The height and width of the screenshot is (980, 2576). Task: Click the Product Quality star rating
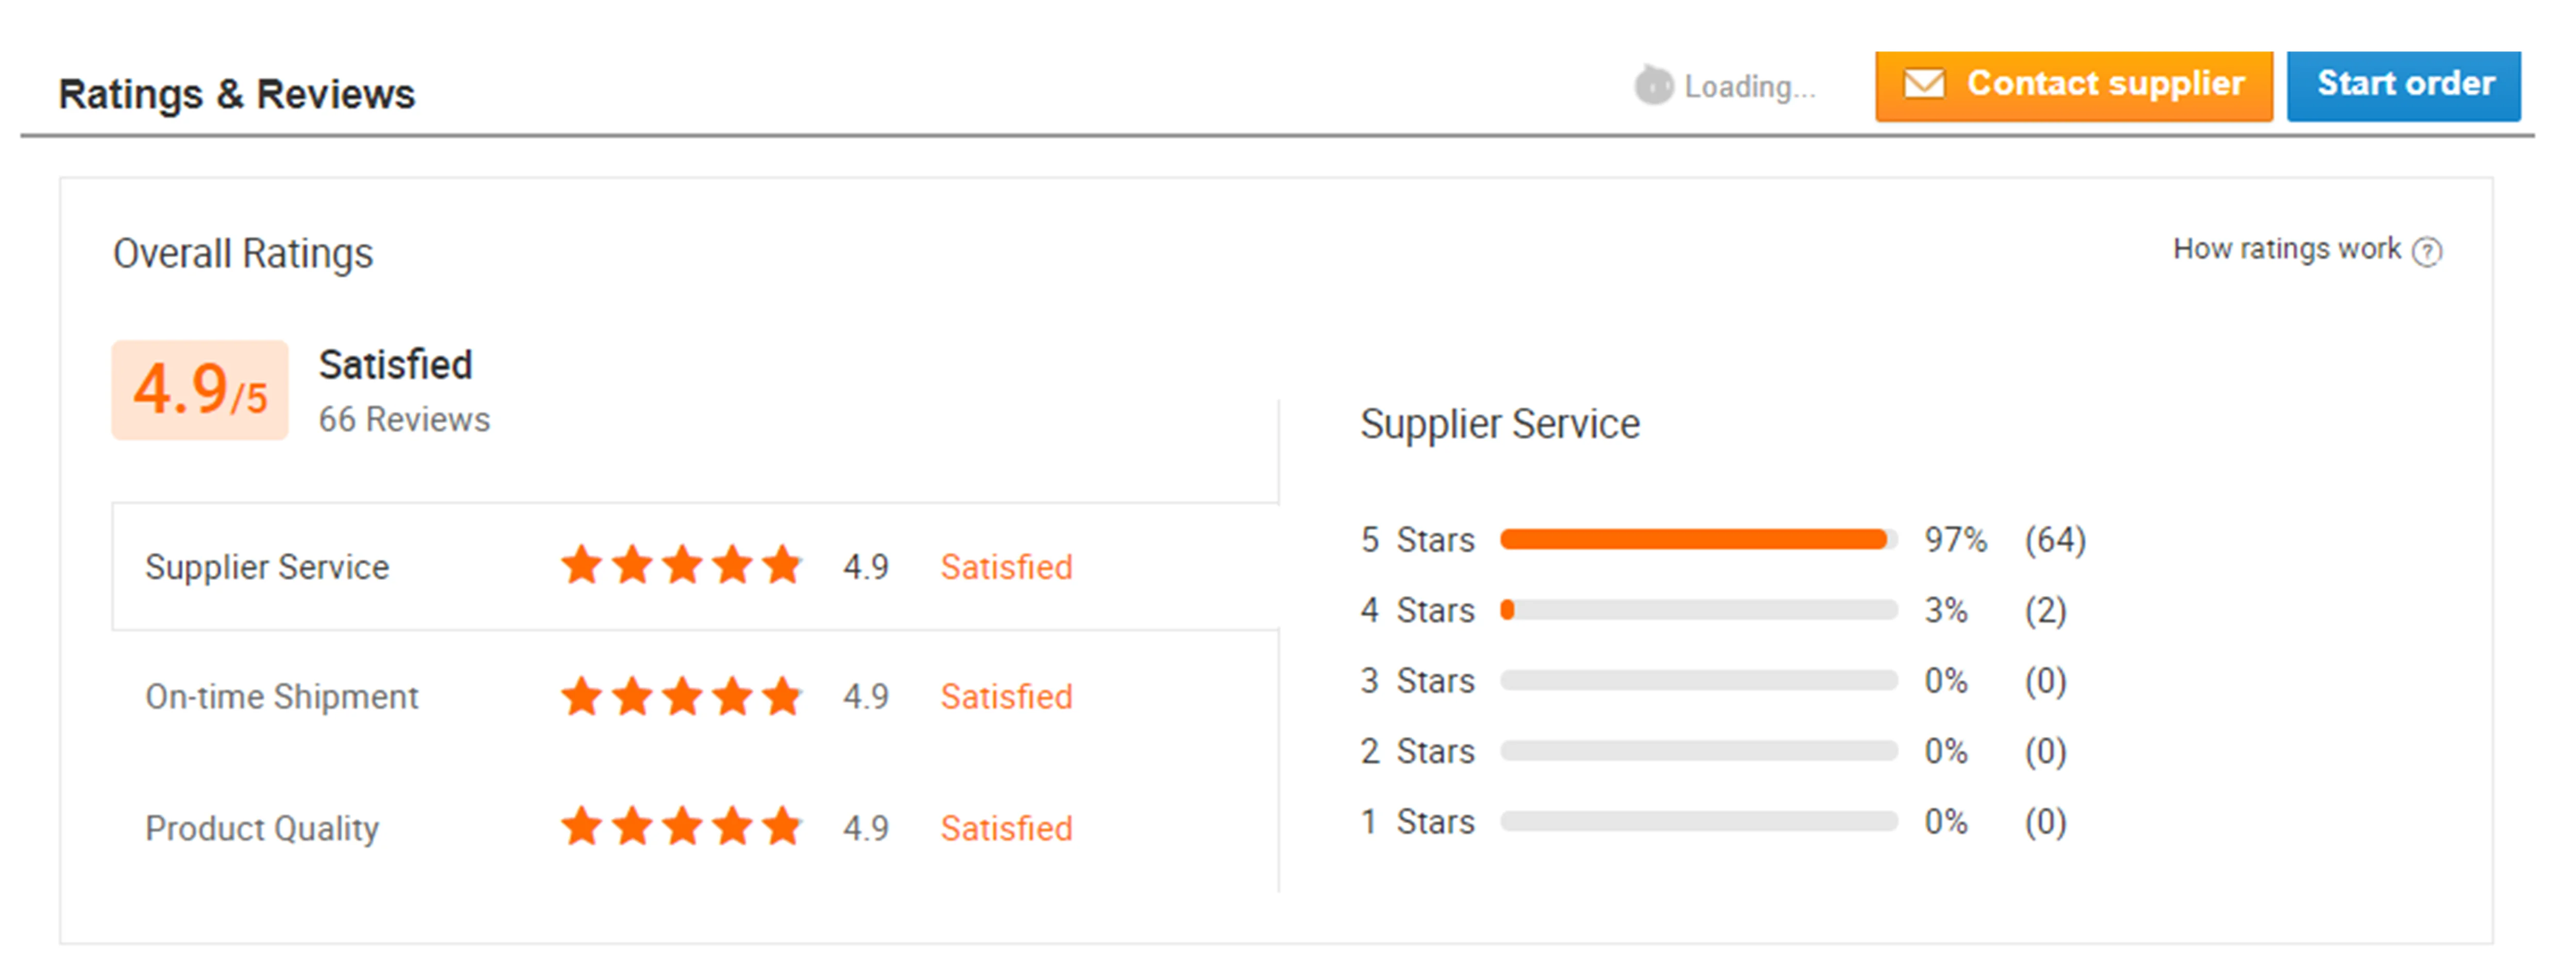(681, 827)
